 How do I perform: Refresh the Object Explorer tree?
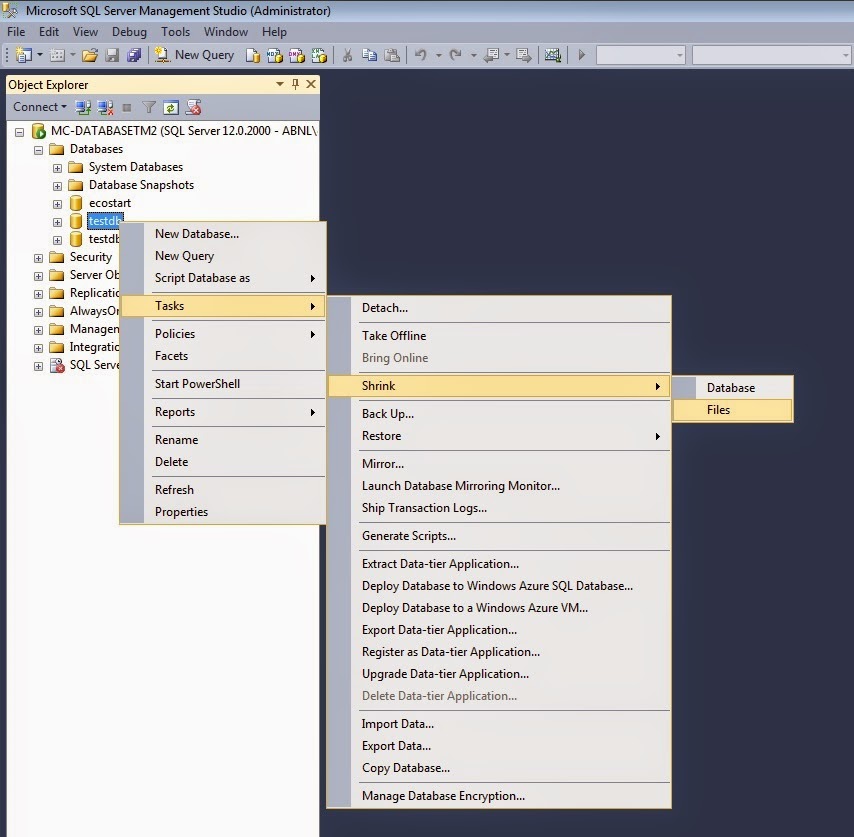(170, 107)
